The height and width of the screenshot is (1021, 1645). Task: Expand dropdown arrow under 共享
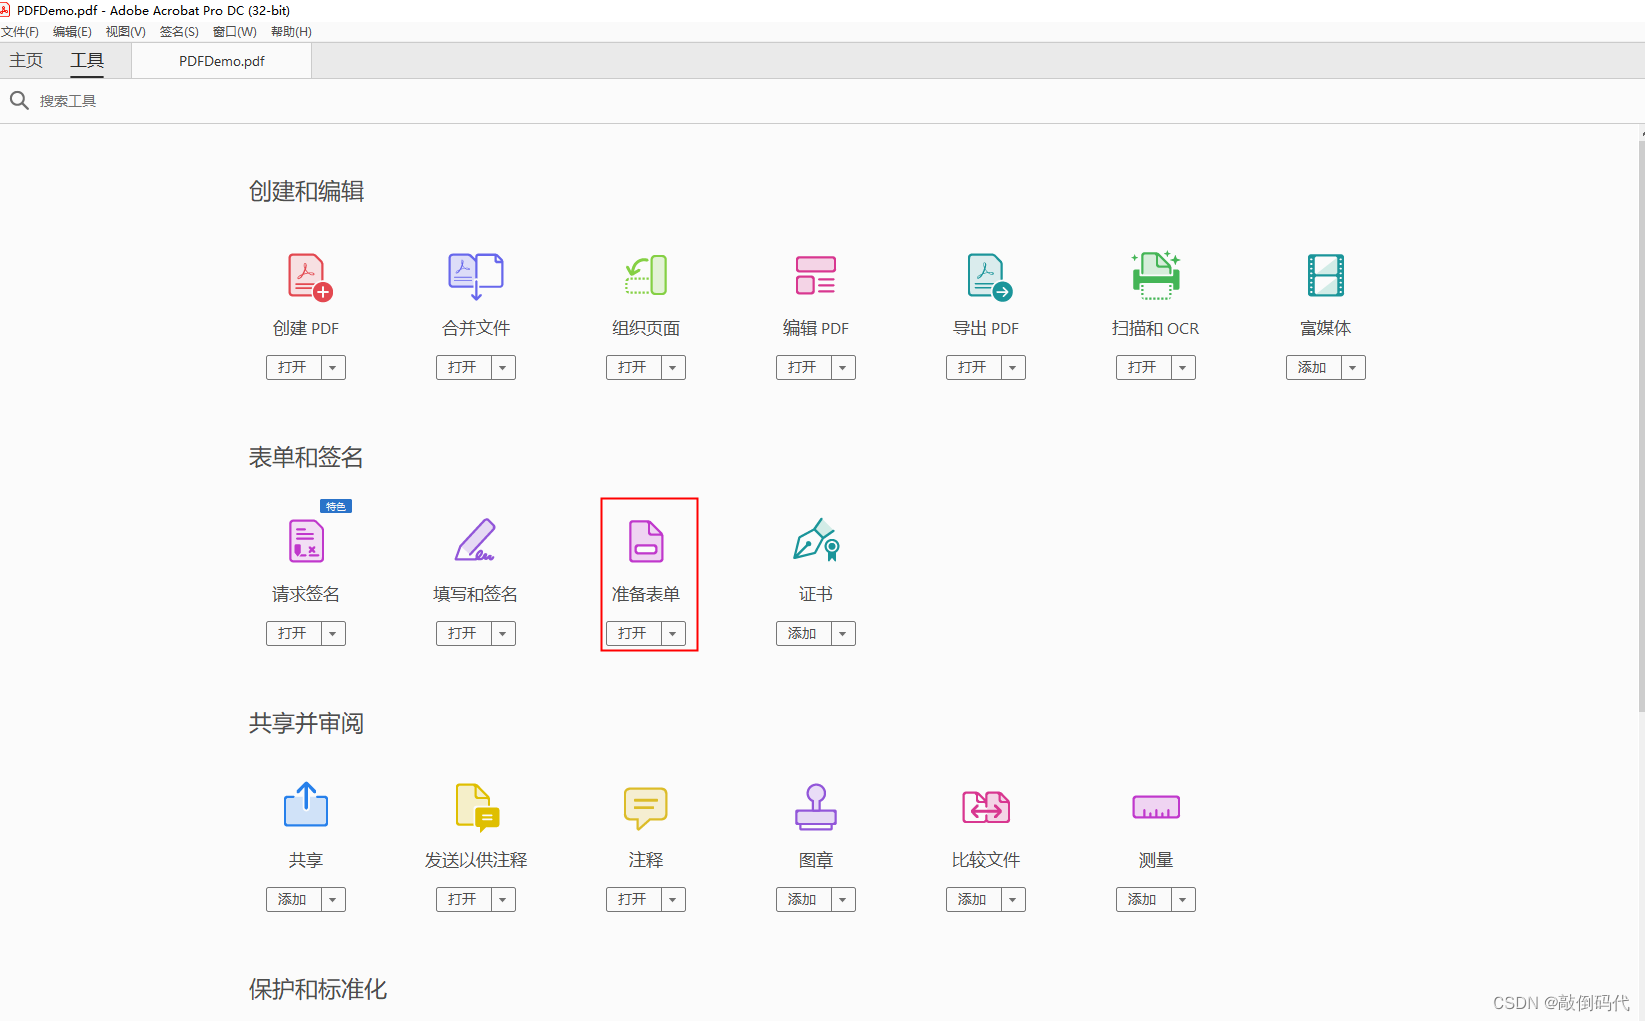point(333,900)
